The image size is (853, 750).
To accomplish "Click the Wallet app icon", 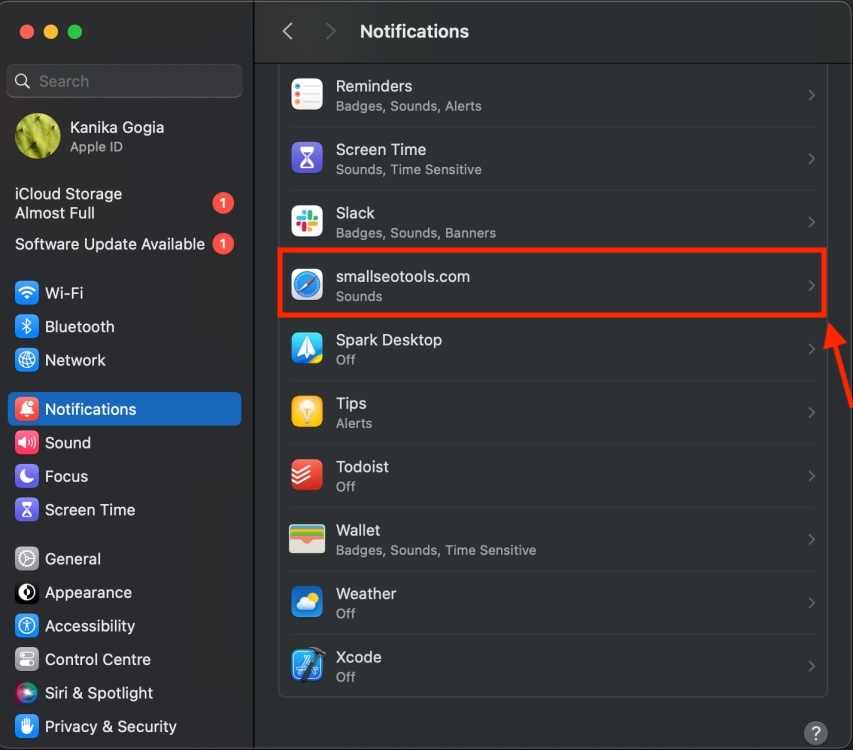I will click(x=307, y=538).
